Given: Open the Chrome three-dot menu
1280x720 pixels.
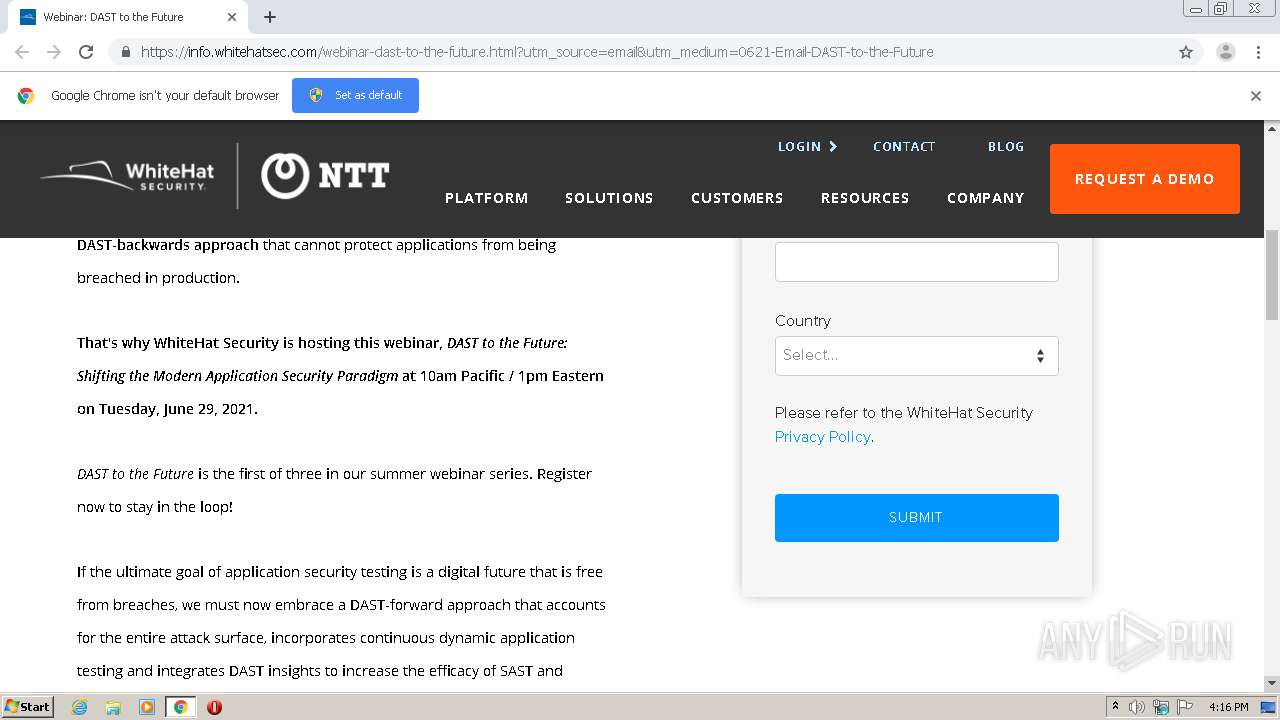Looking at the screenshot, I should click(1258, 52).
